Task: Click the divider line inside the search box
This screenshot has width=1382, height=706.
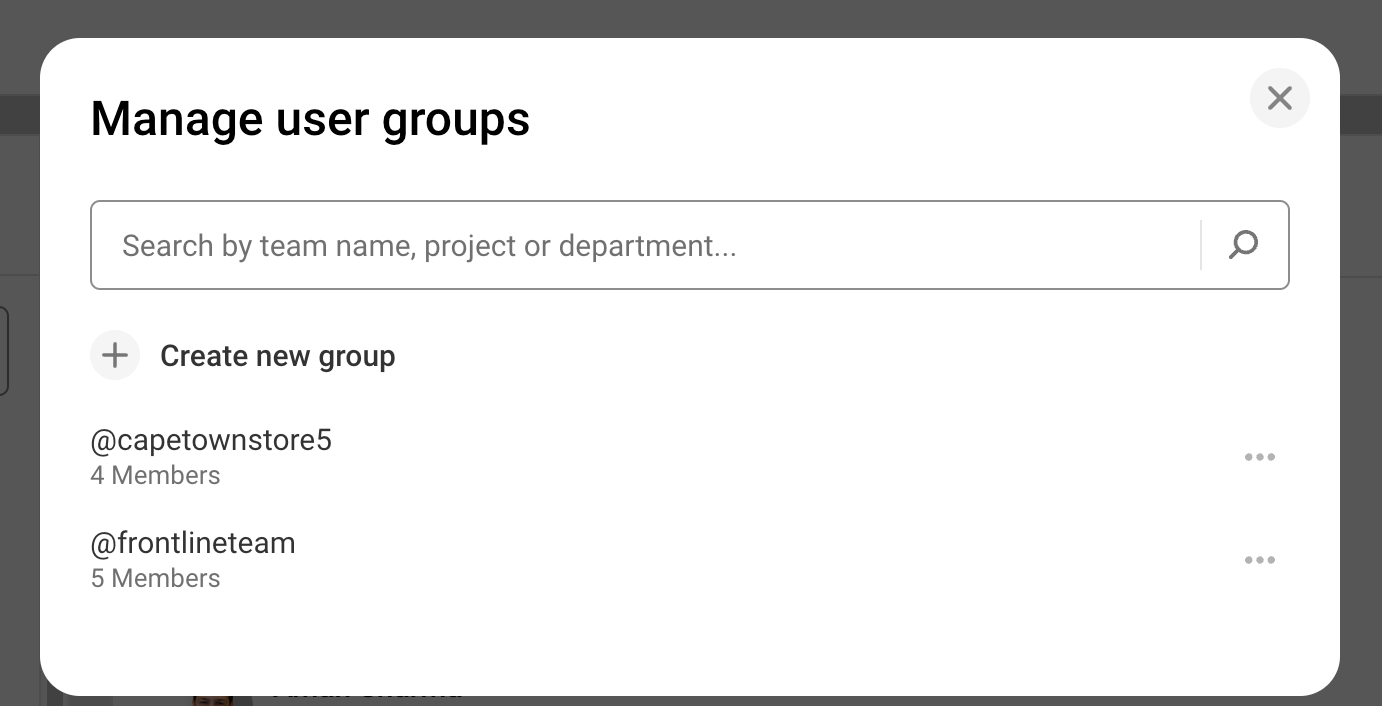Action: (1200, 245)
